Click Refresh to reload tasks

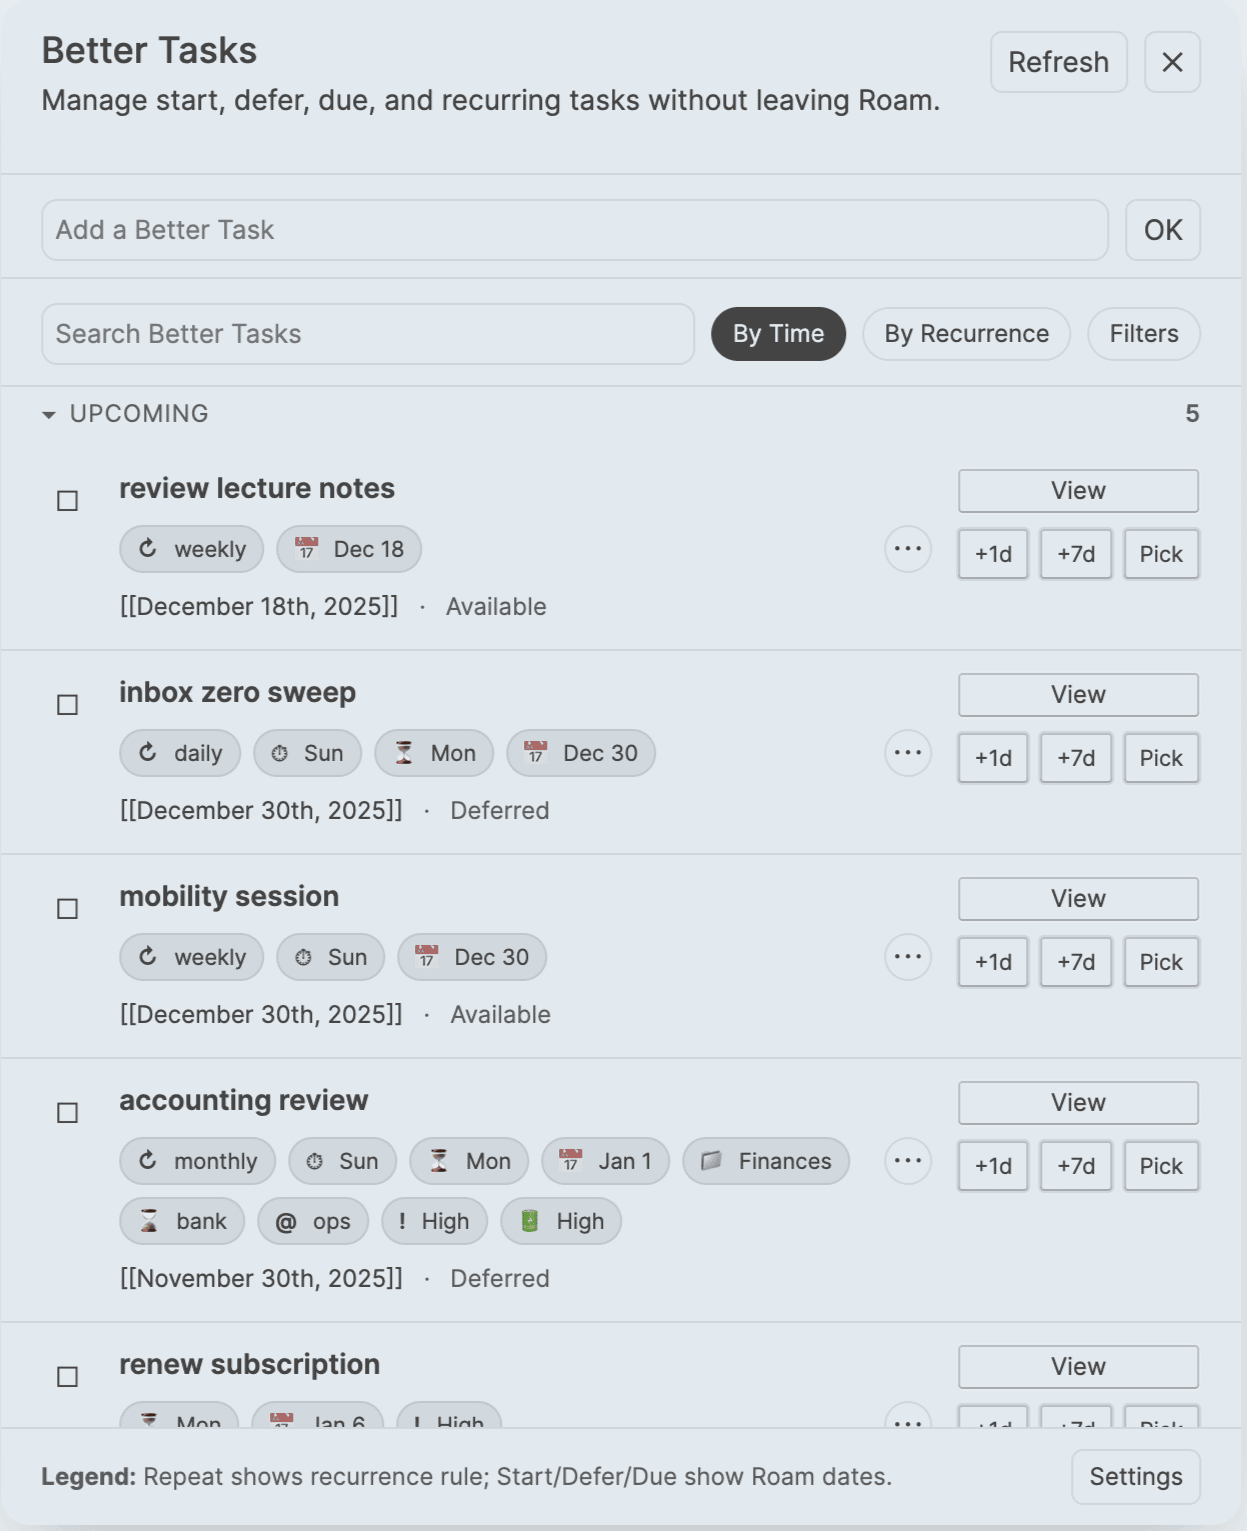[x=1058, y=62]
